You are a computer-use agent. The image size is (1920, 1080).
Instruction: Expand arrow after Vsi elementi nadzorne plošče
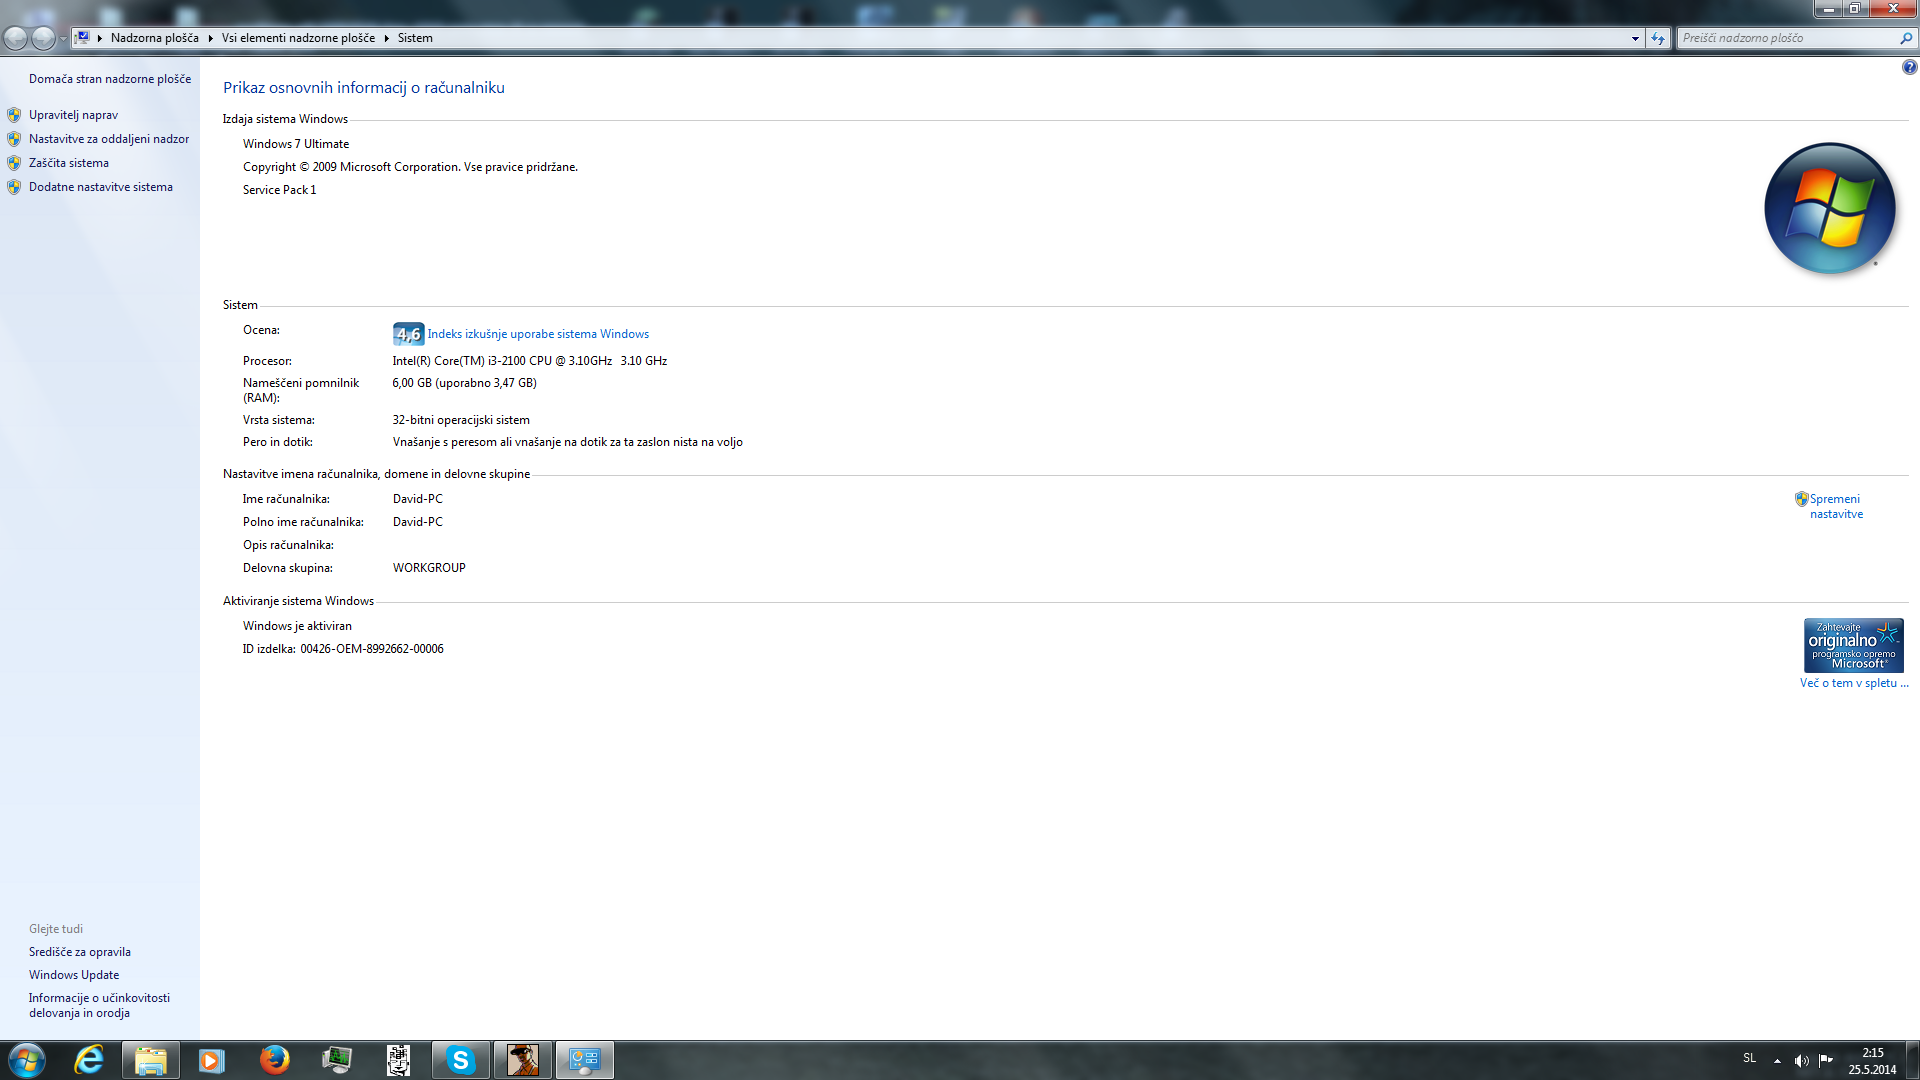pyautogui.click(x=386, y=38)
